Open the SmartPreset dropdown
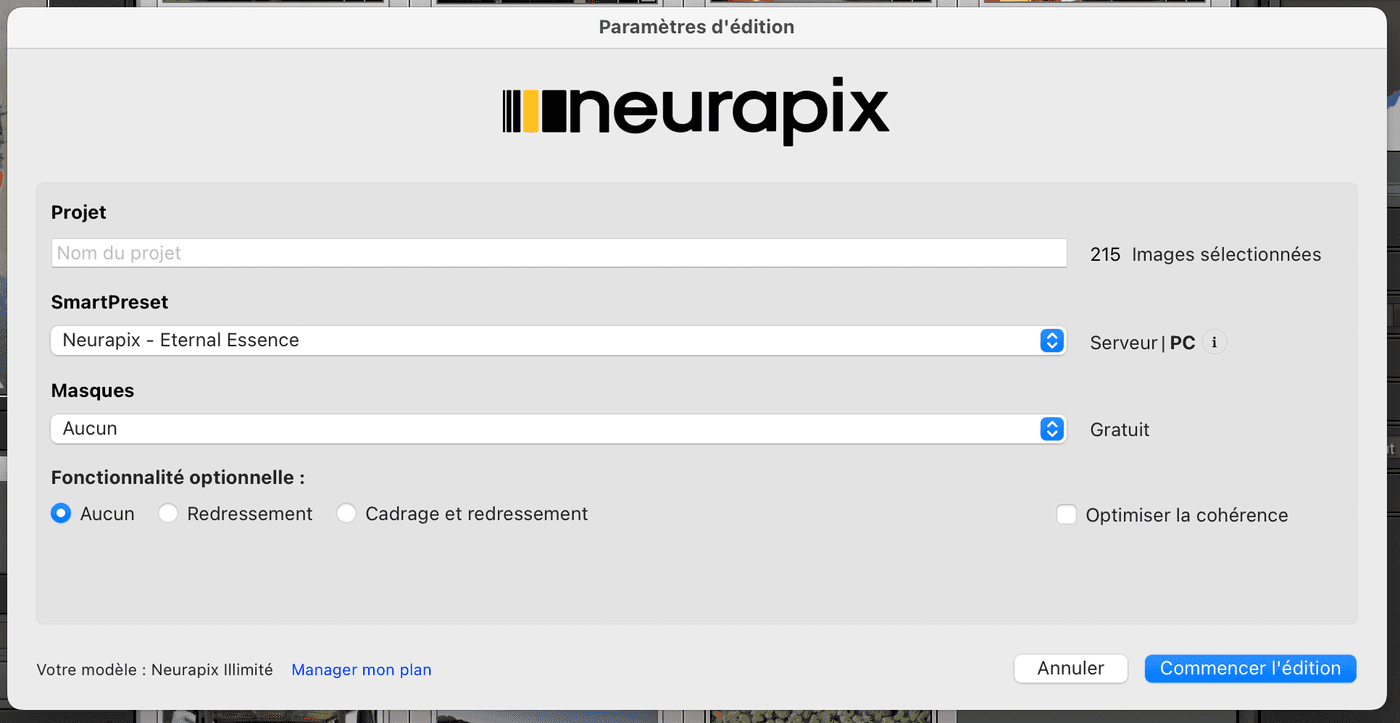This screenshot has height=723, width=1400. coord(558,340)
